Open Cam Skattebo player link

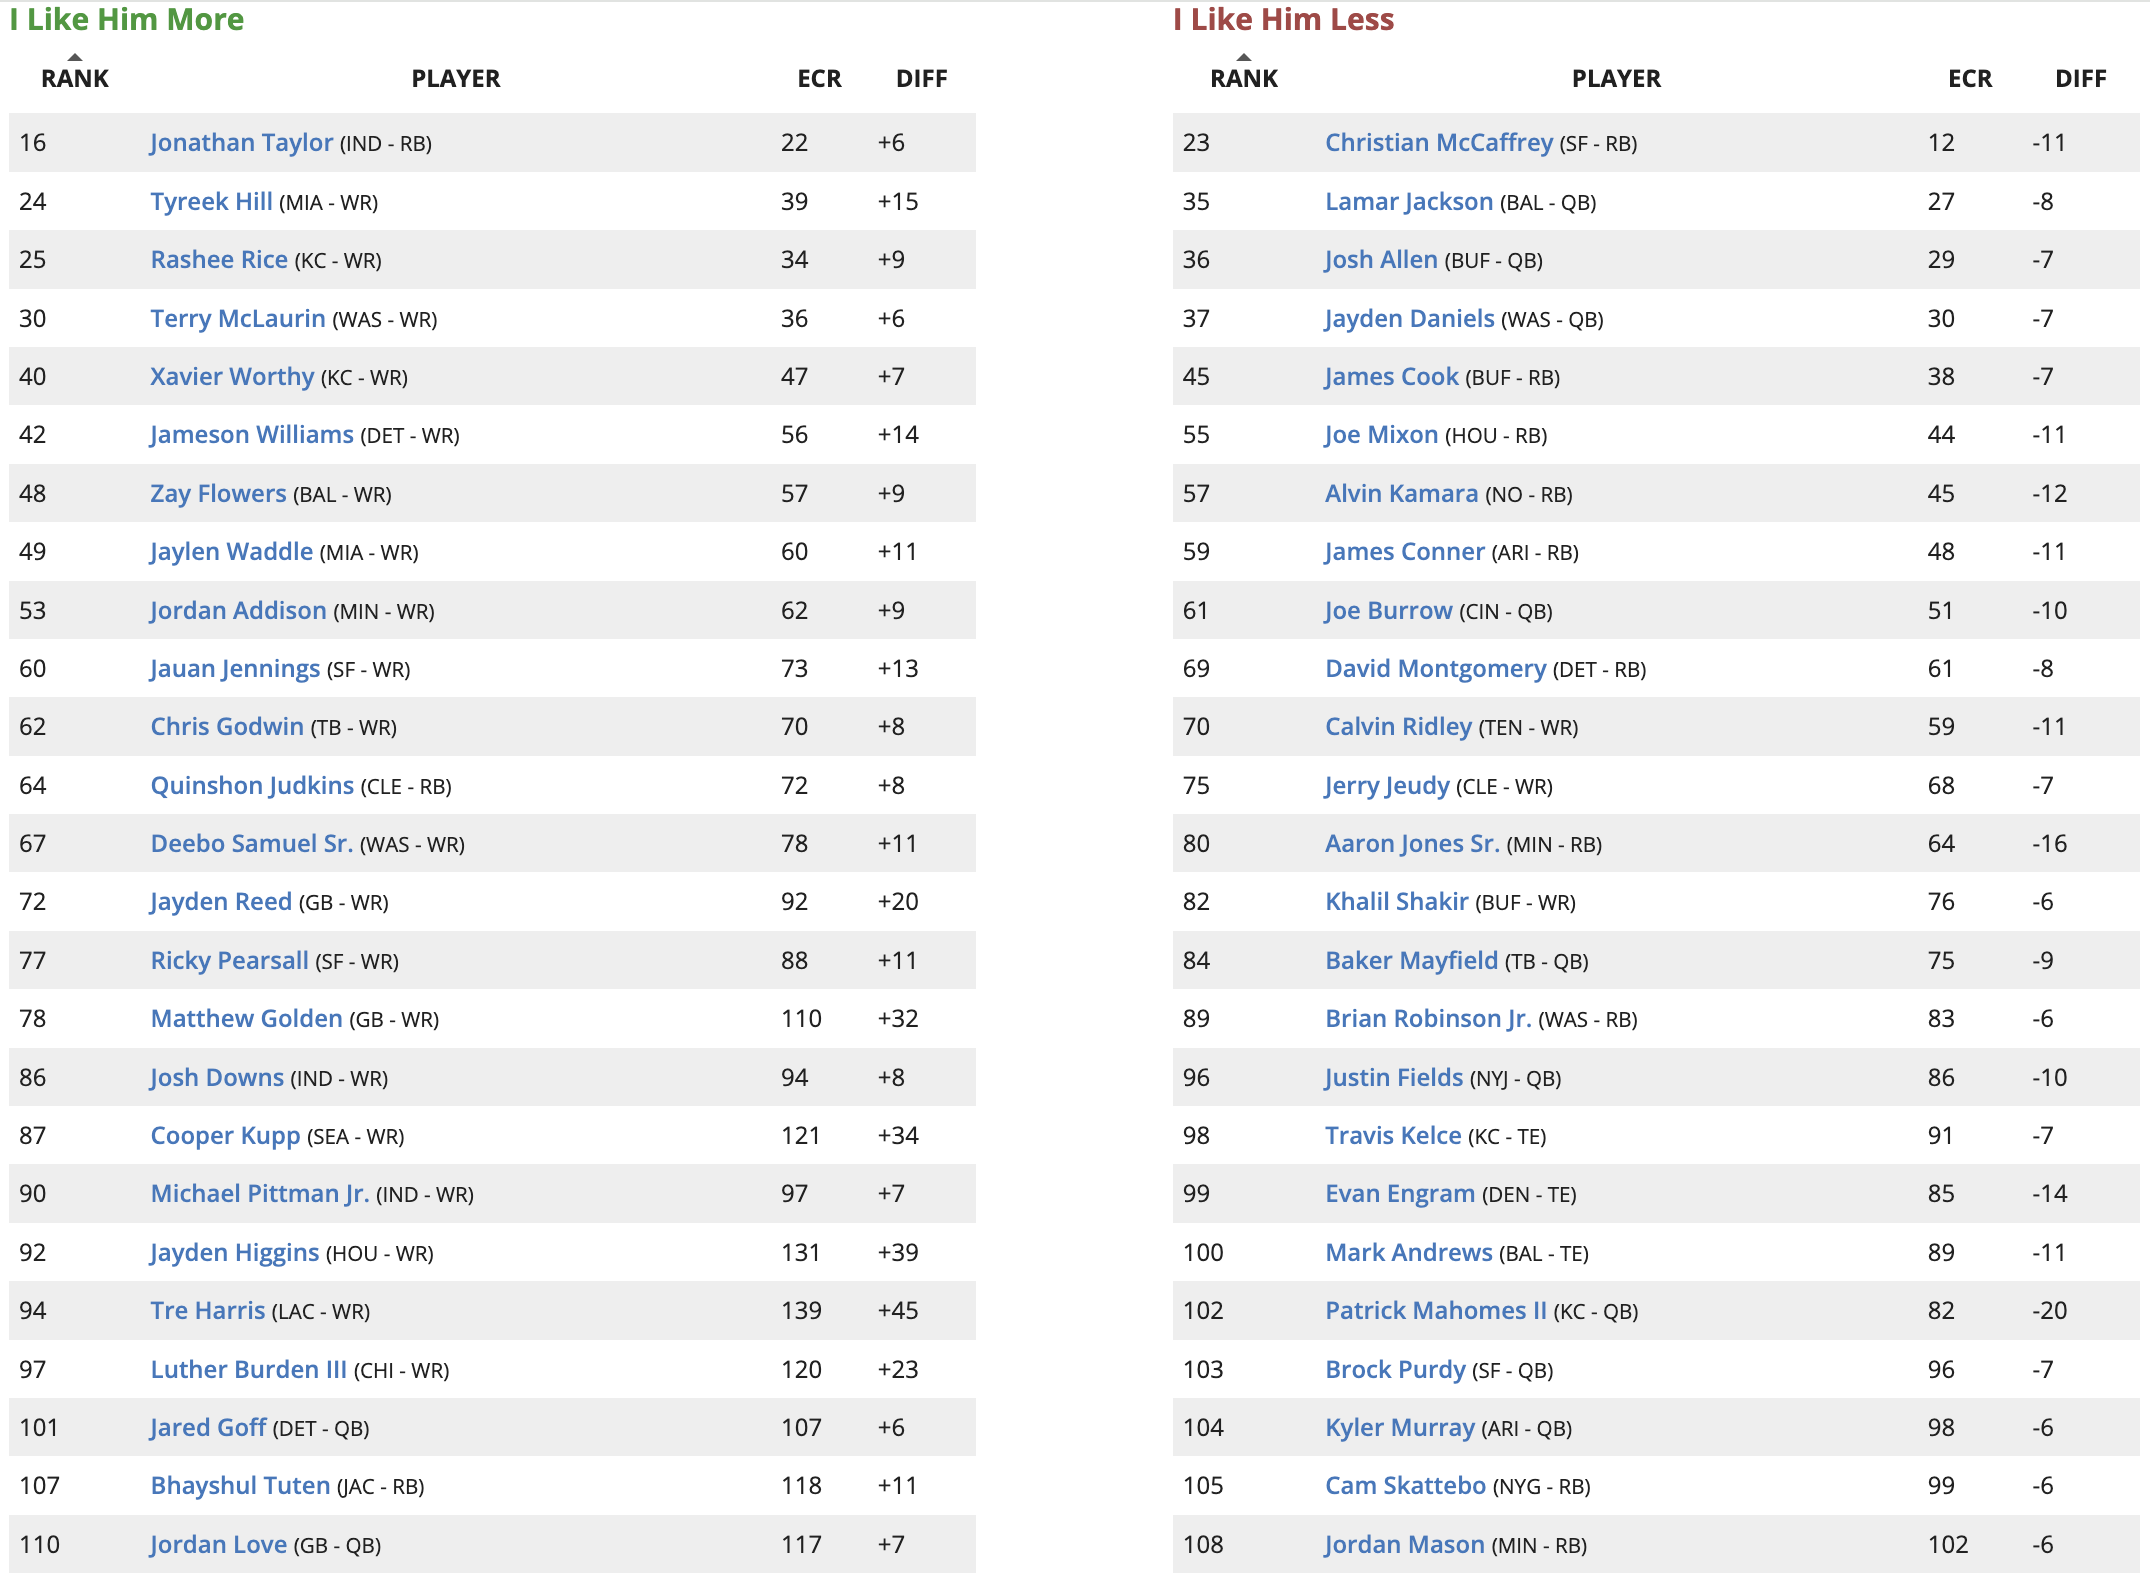click(1405, 1486)
